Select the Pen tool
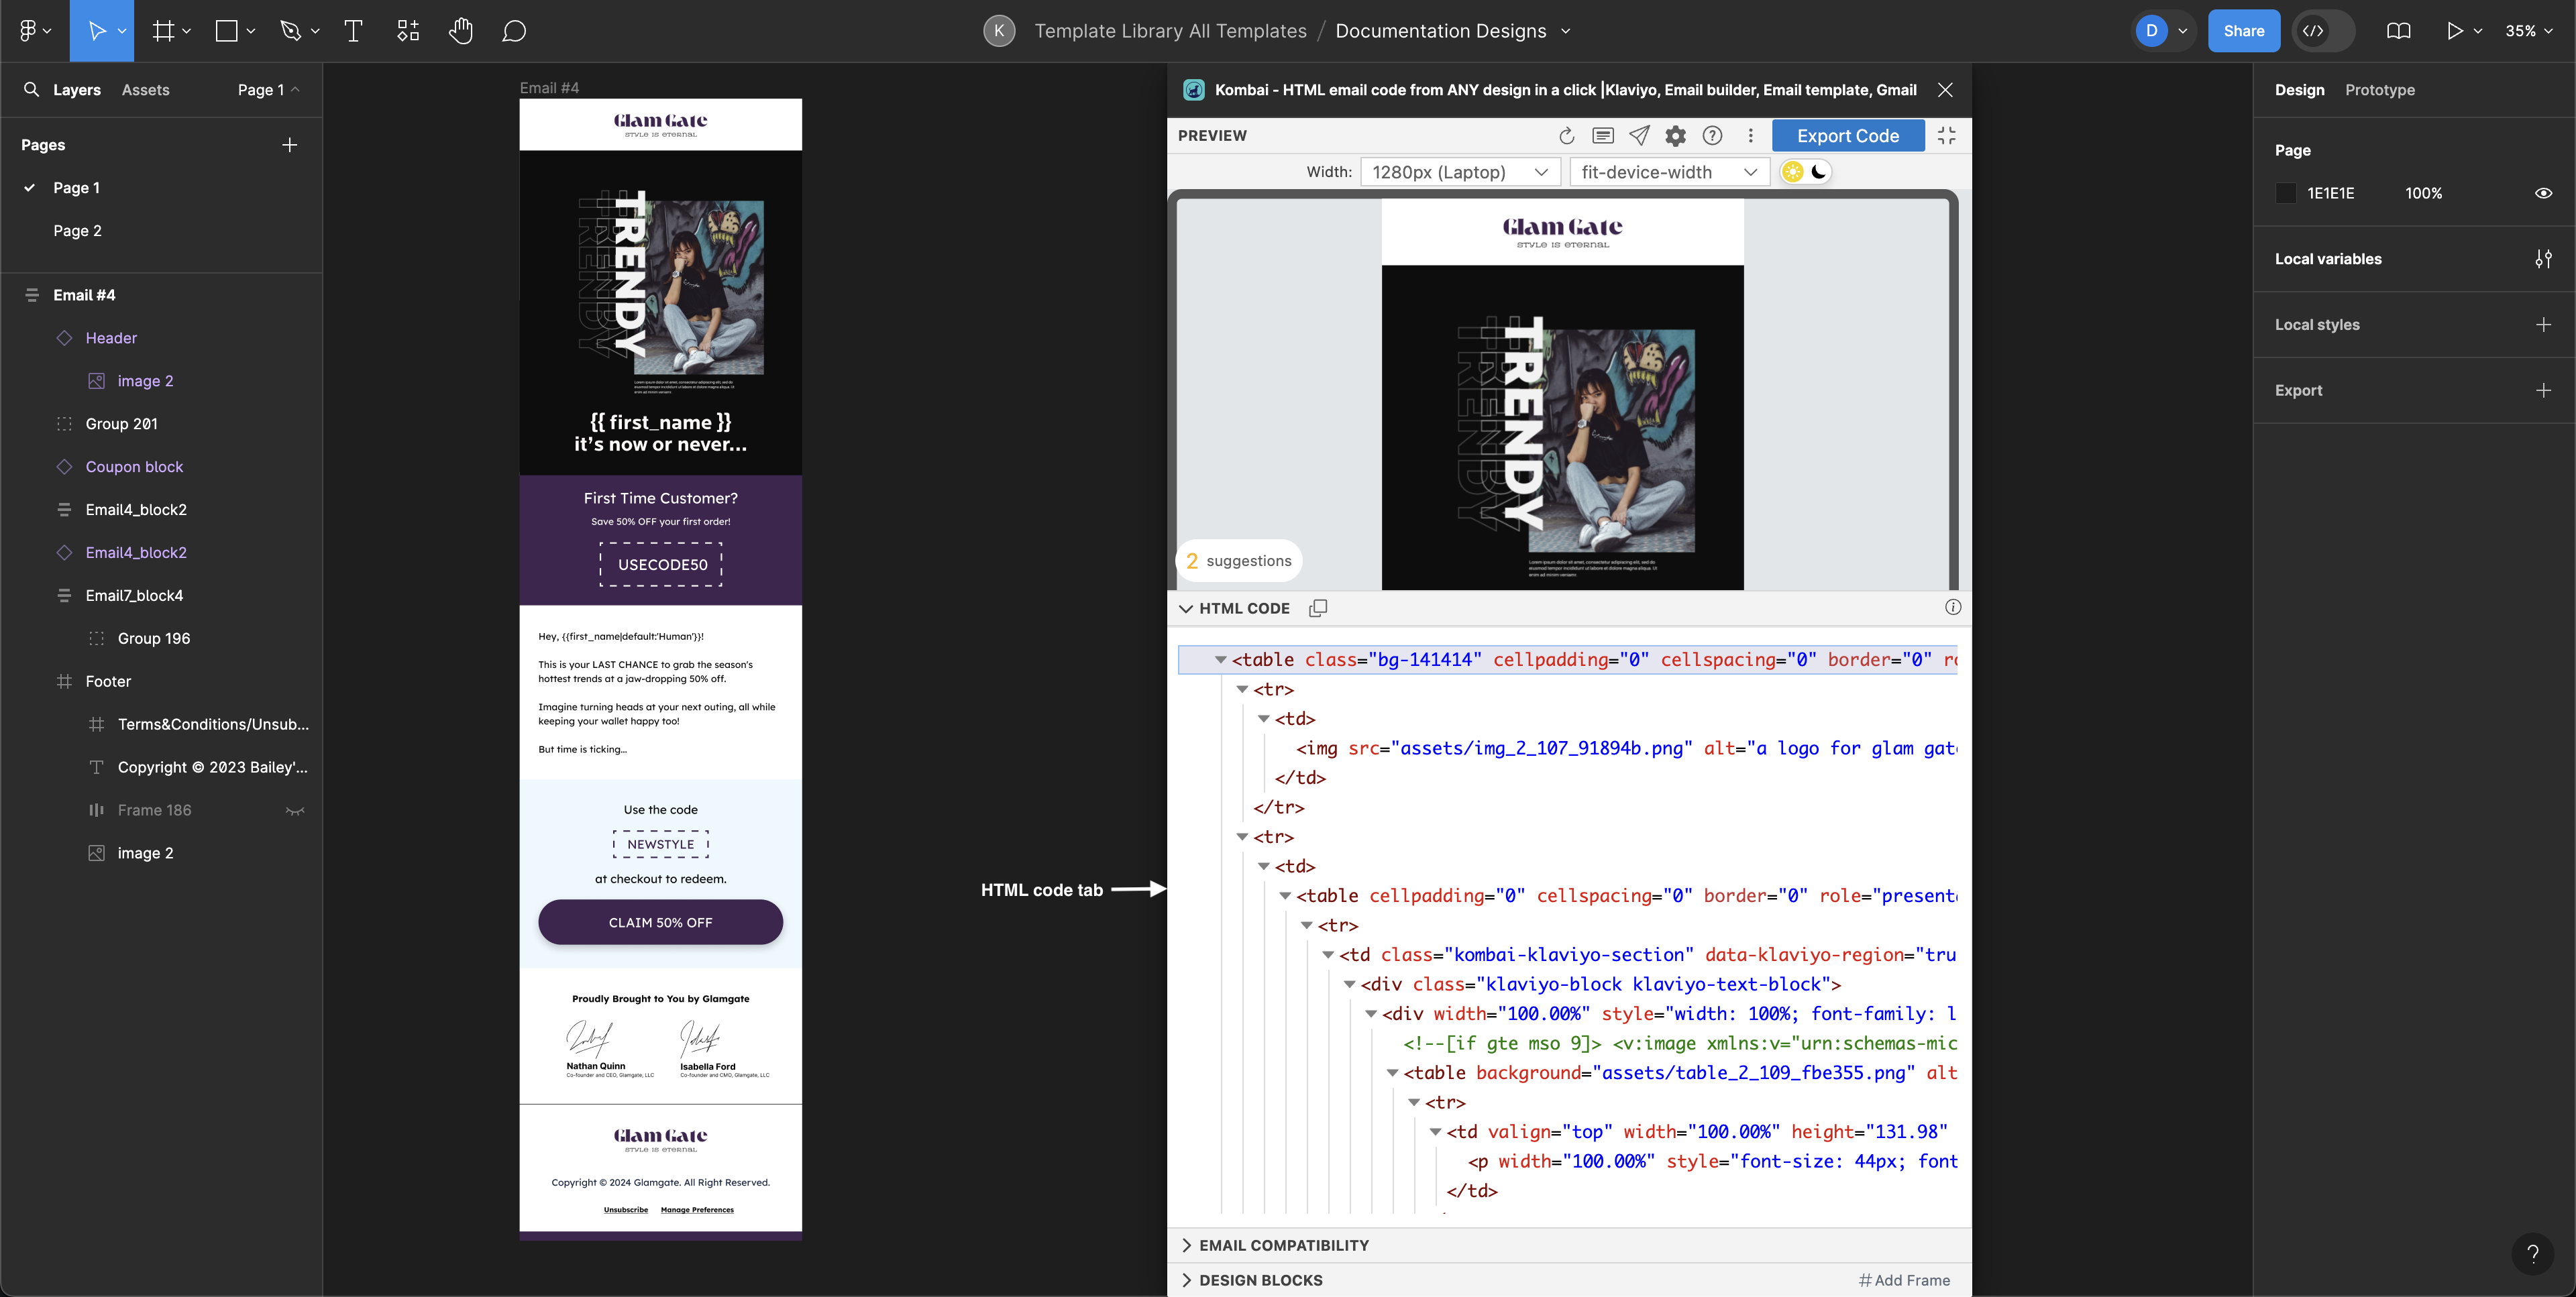Image resolution: width=2576 pixels, height=1297 pixels. [291, 31]
